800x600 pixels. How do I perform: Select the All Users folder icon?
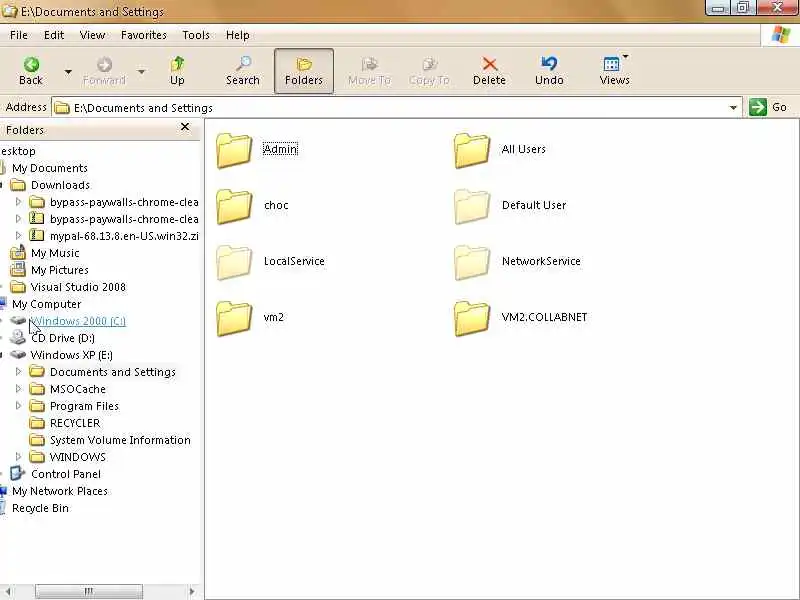coord(472,151)
